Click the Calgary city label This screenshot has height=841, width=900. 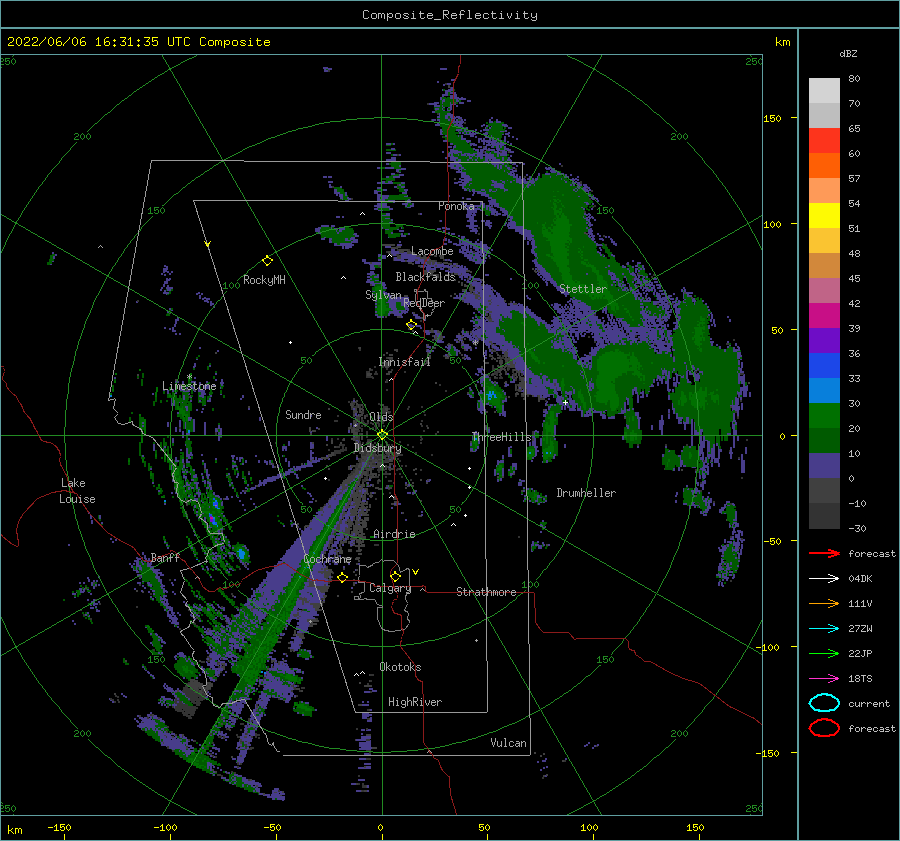coord(390,588)
